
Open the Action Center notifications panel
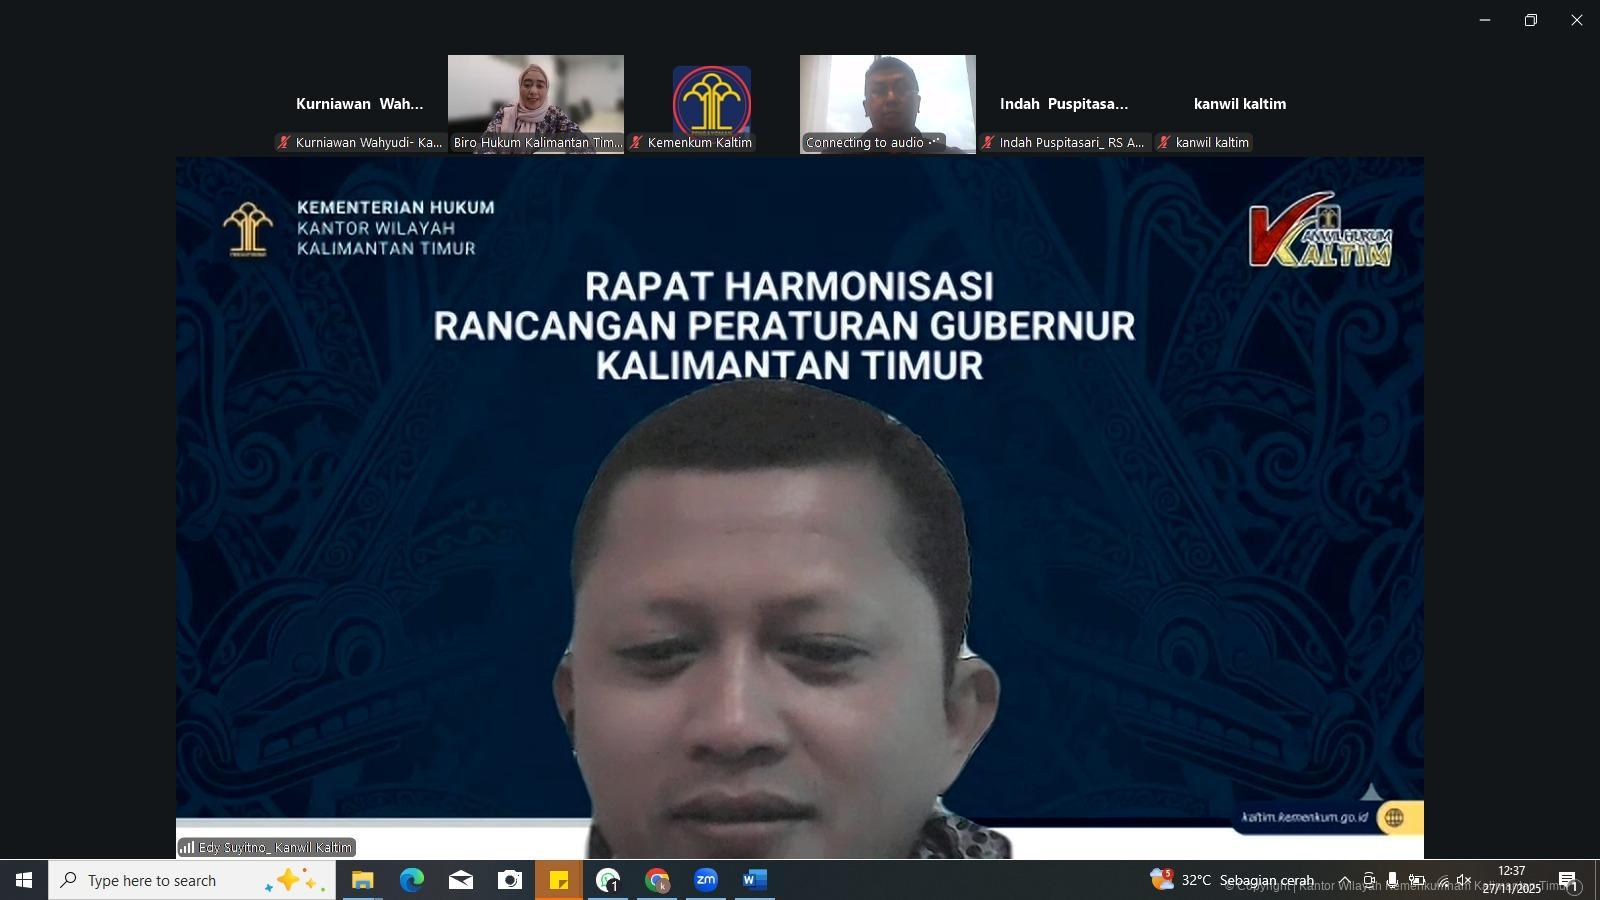(x=1567, y=881)
